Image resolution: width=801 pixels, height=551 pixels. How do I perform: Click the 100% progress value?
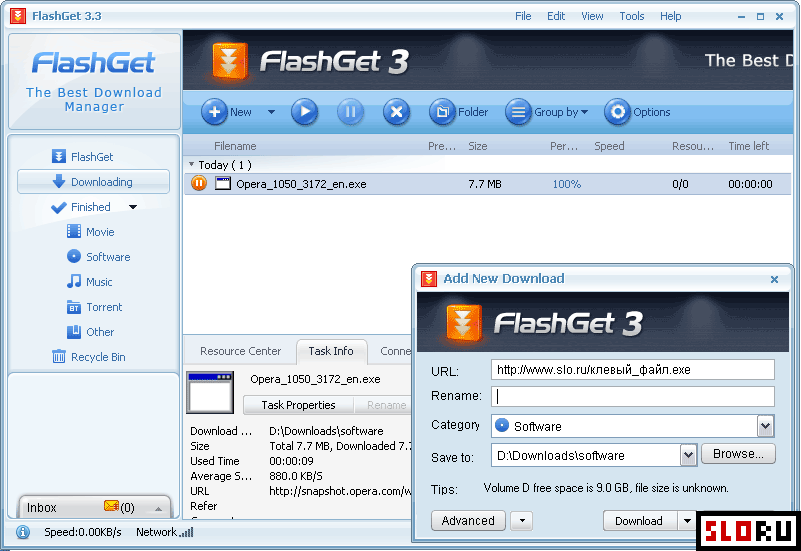click(567, 184)
